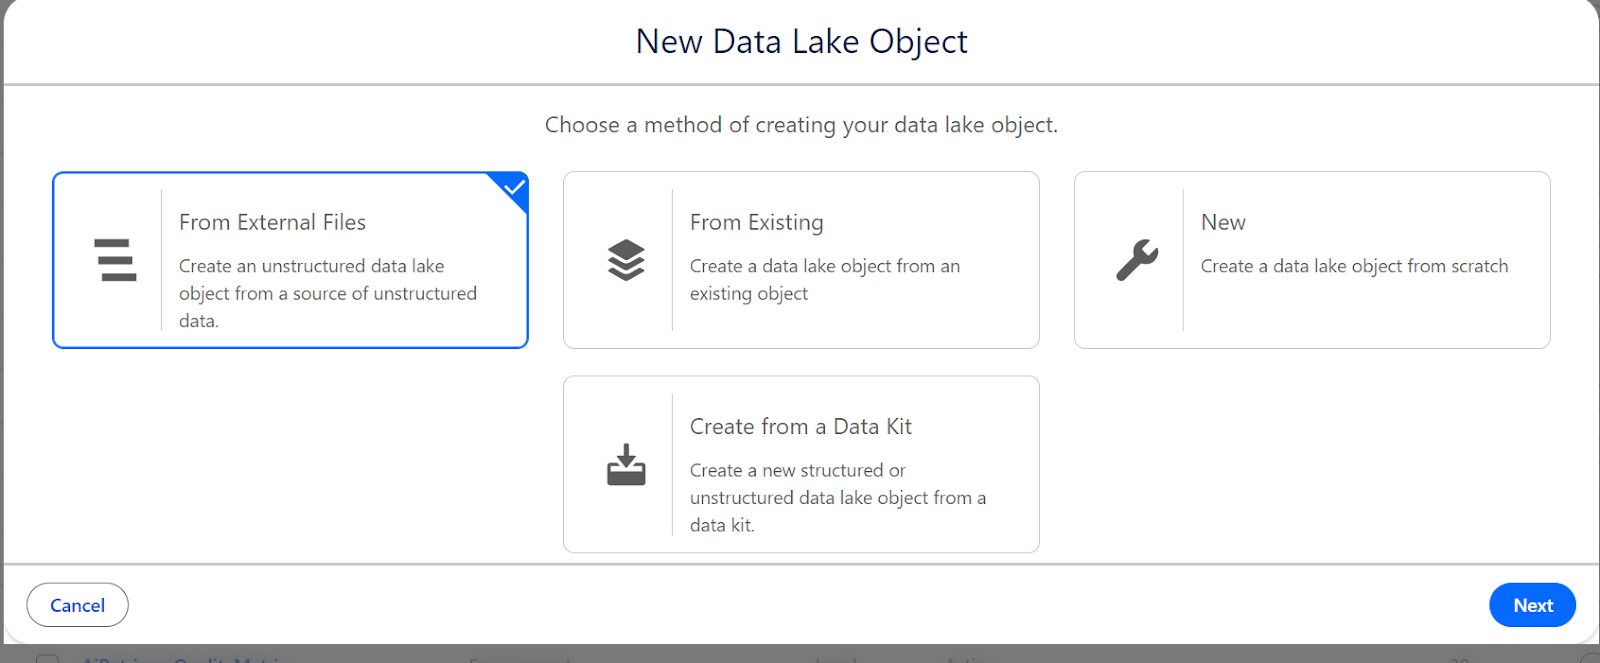Viewport: 1600px width, 663px height.
Task: Click "Create a data lake object from scratch" text
Action: [1354, 266]
